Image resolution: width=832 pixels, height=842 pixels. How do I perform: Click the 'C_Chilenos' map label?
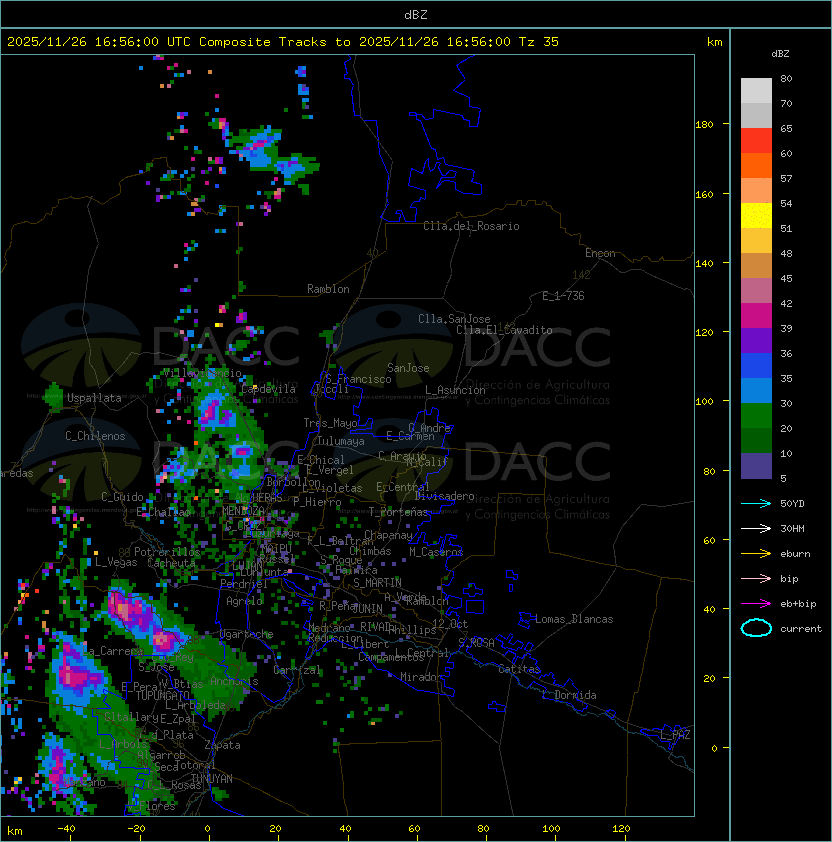(95, 436)
